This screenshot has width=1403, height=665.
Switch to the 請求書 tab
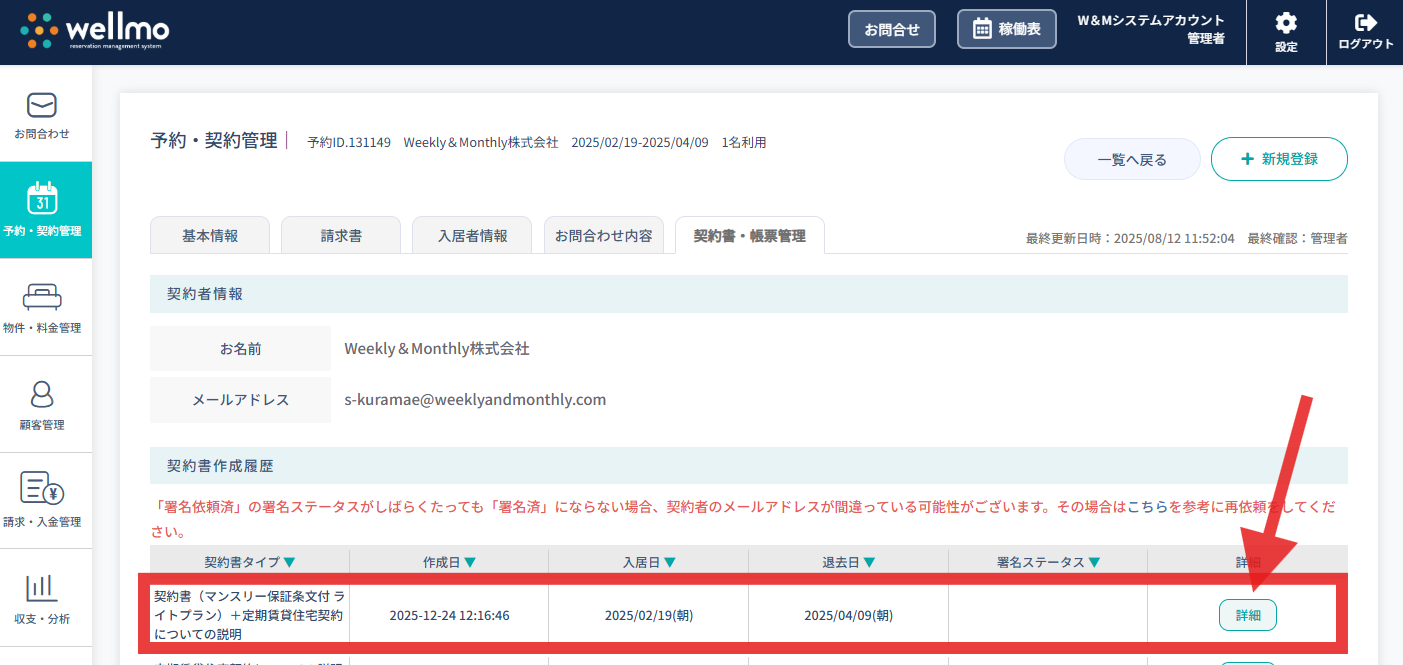(341, 236)
